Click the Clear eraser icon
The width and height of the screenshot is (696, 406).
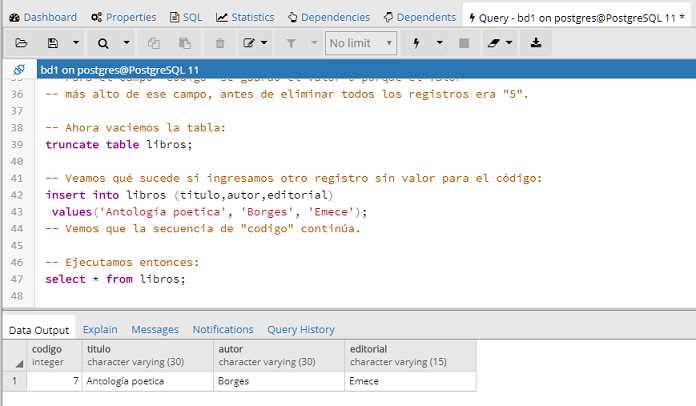[x=494, y=43]
